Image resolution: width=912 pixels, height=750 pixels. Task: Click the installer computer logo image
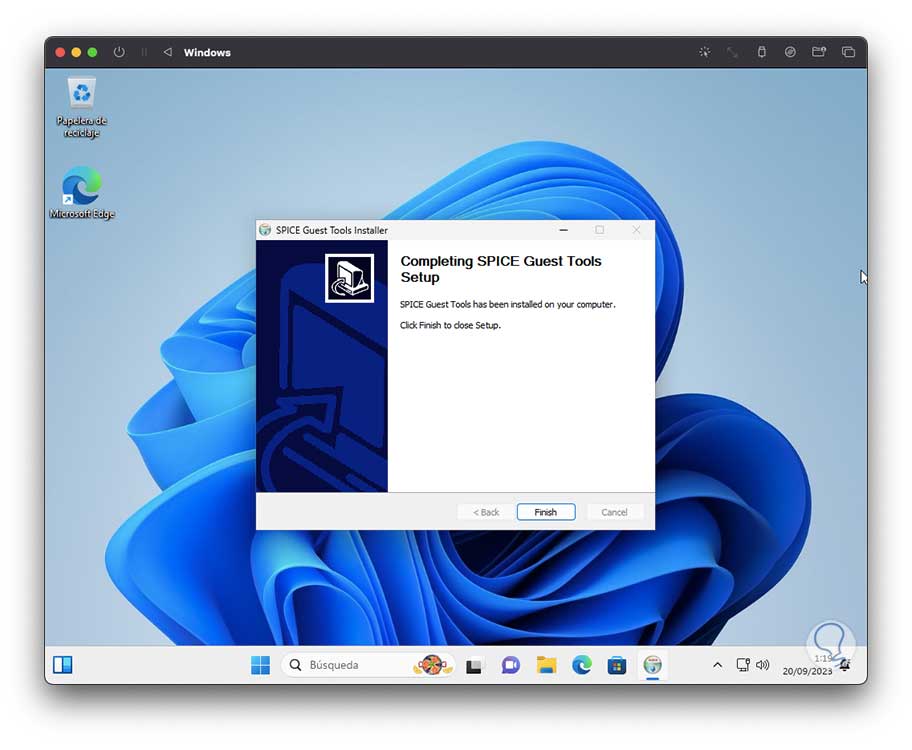coord(350,278)
